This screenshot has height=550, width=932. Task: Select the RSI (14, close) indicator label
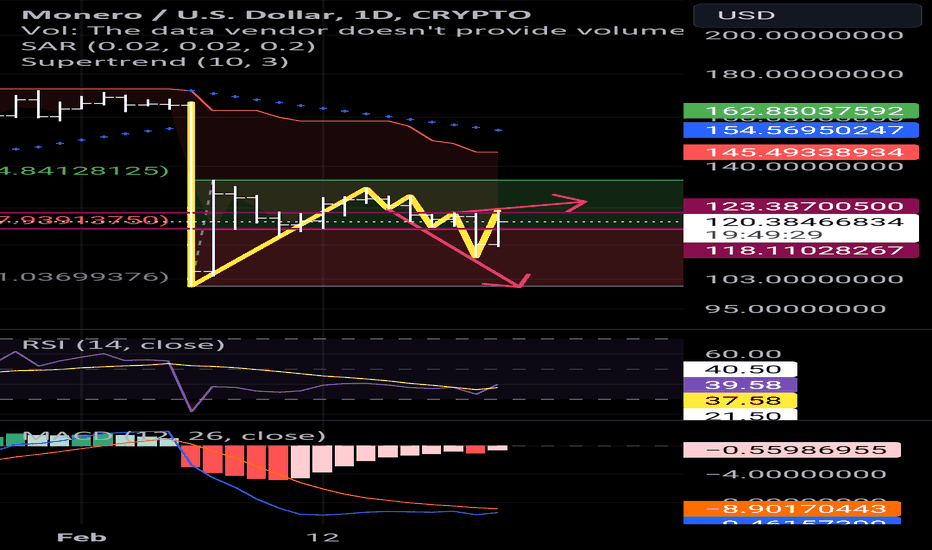pyautogui.click(x=123, y=345)
